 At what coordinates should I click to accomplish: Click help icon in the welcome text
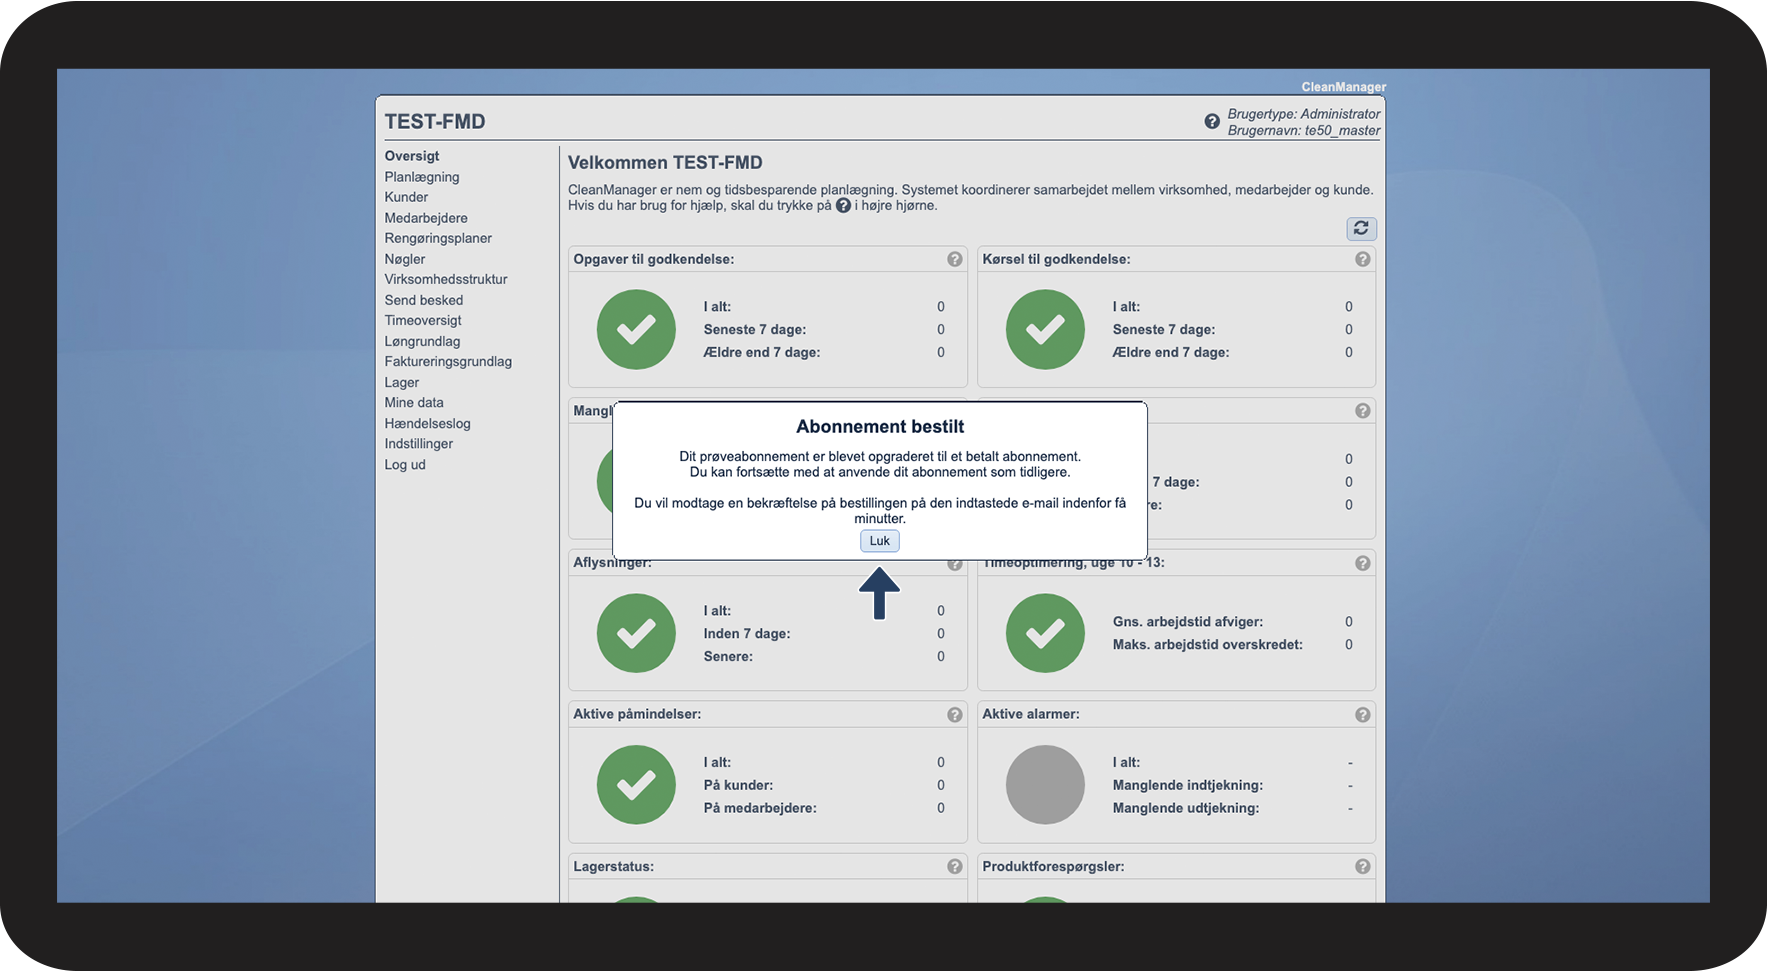click(843, 206)
